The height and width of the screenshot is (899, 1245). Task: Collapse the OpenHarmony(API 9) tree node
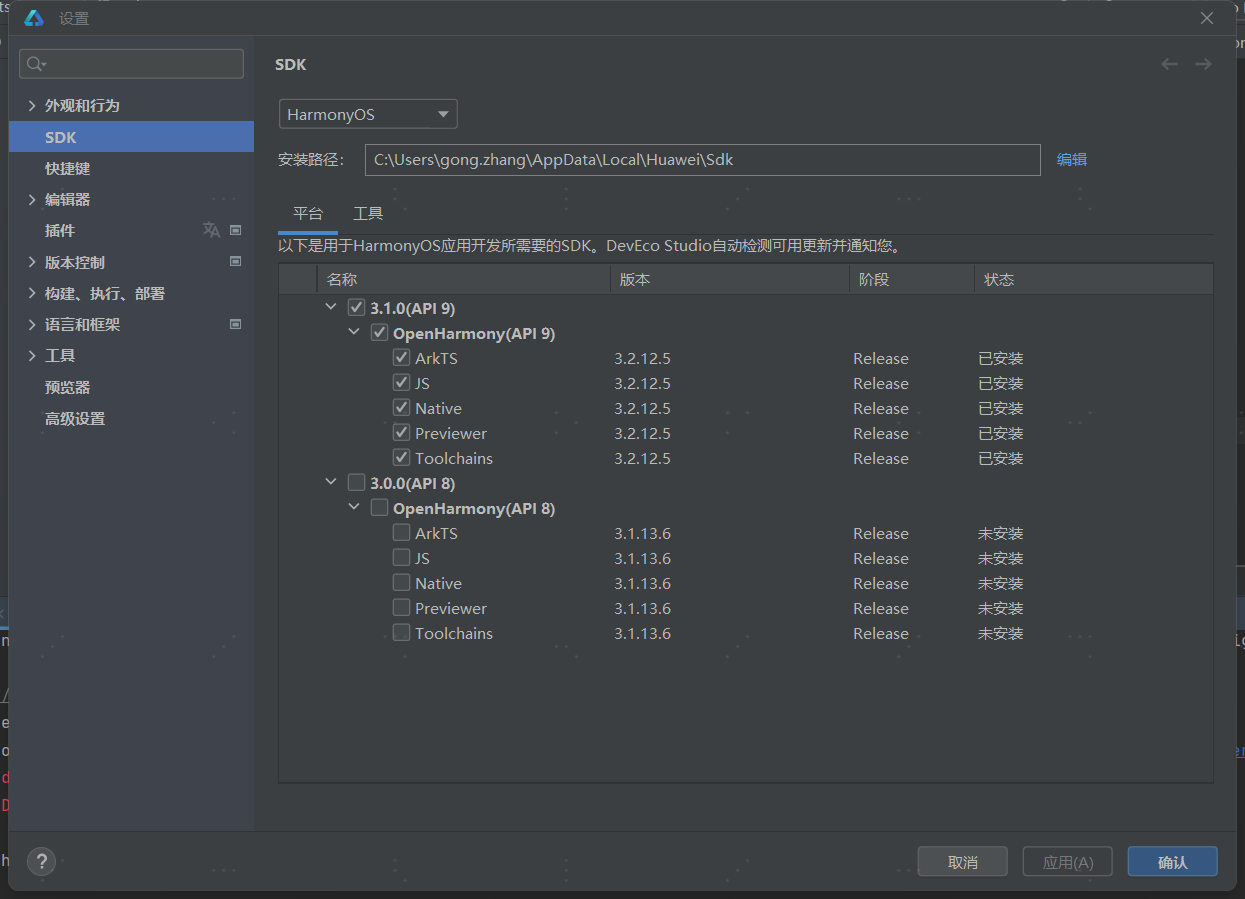(354, 332)
